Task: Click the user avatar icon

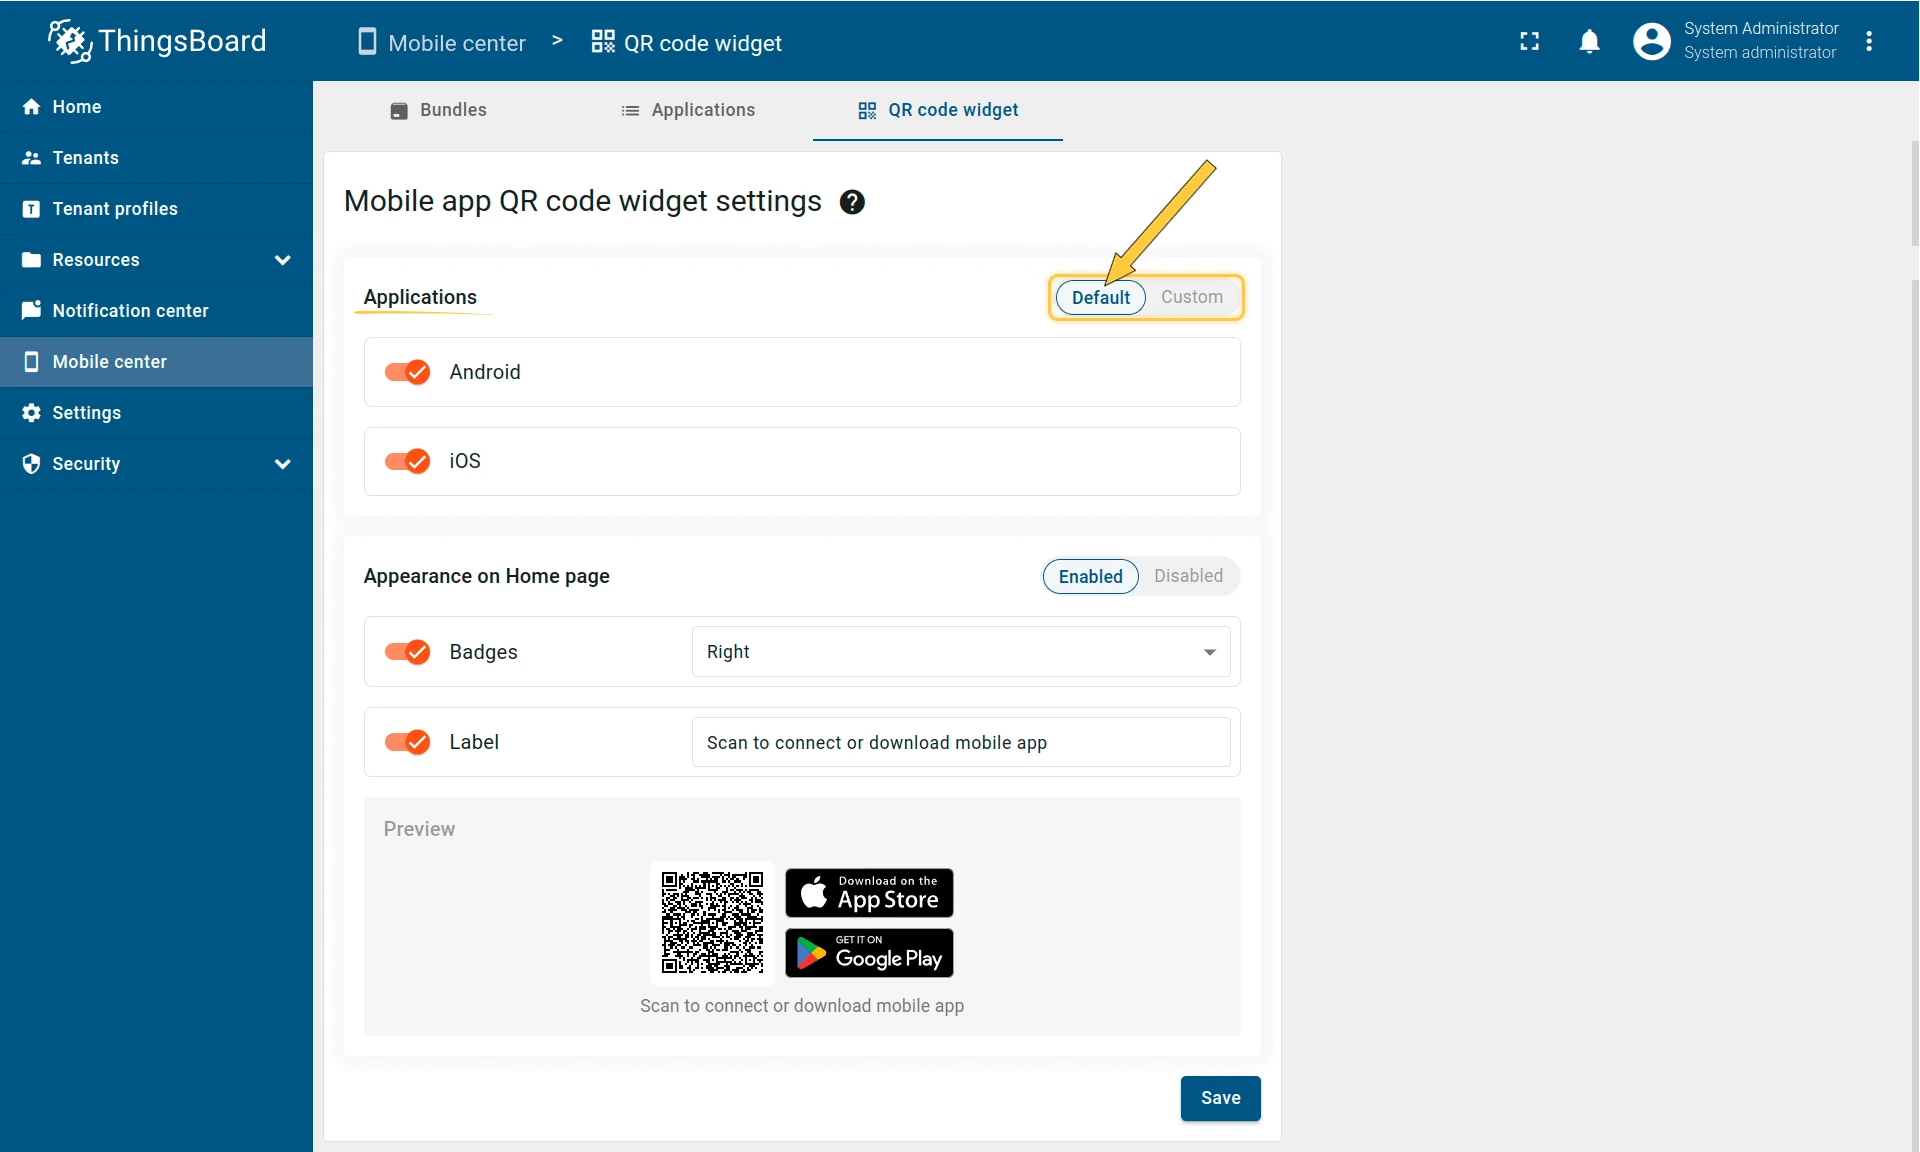Action: pos(1652,41)
